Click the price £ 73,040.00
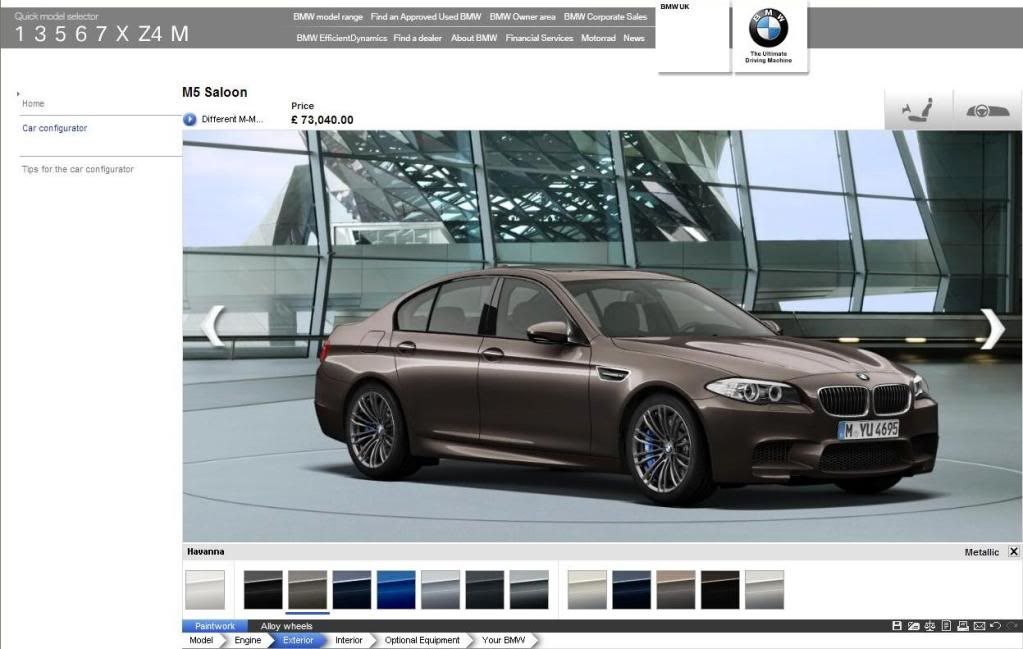 (x=322, y=120)
